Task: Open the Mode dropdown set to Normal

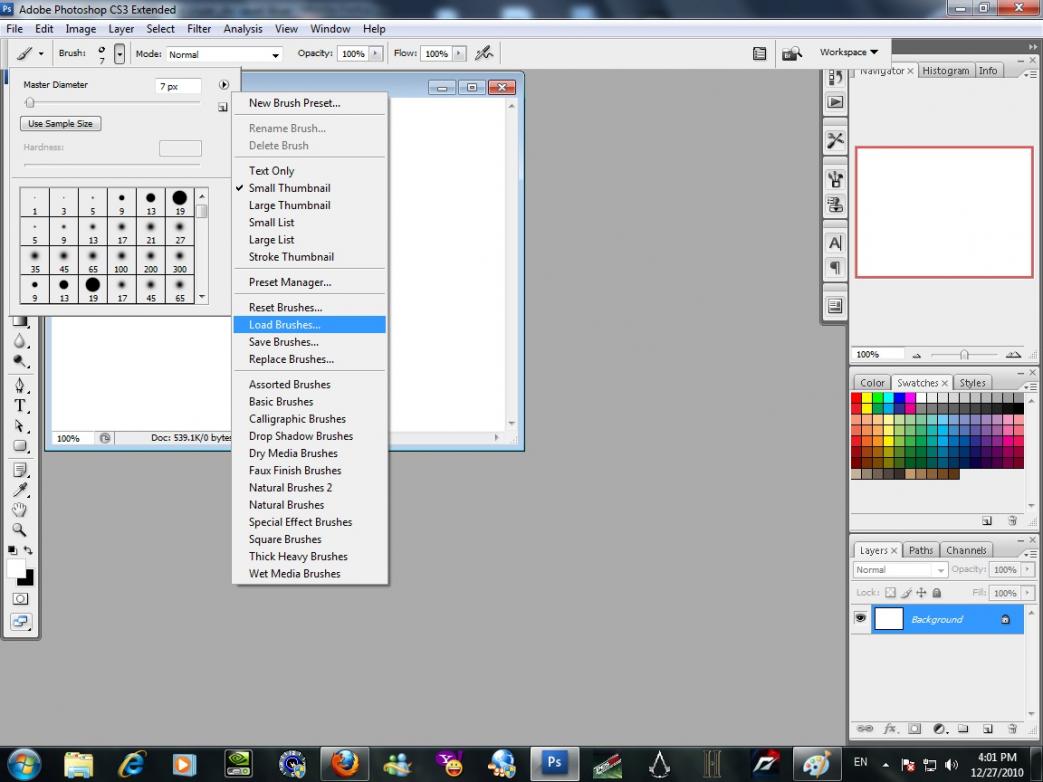Action: click(x=224, y=55)
